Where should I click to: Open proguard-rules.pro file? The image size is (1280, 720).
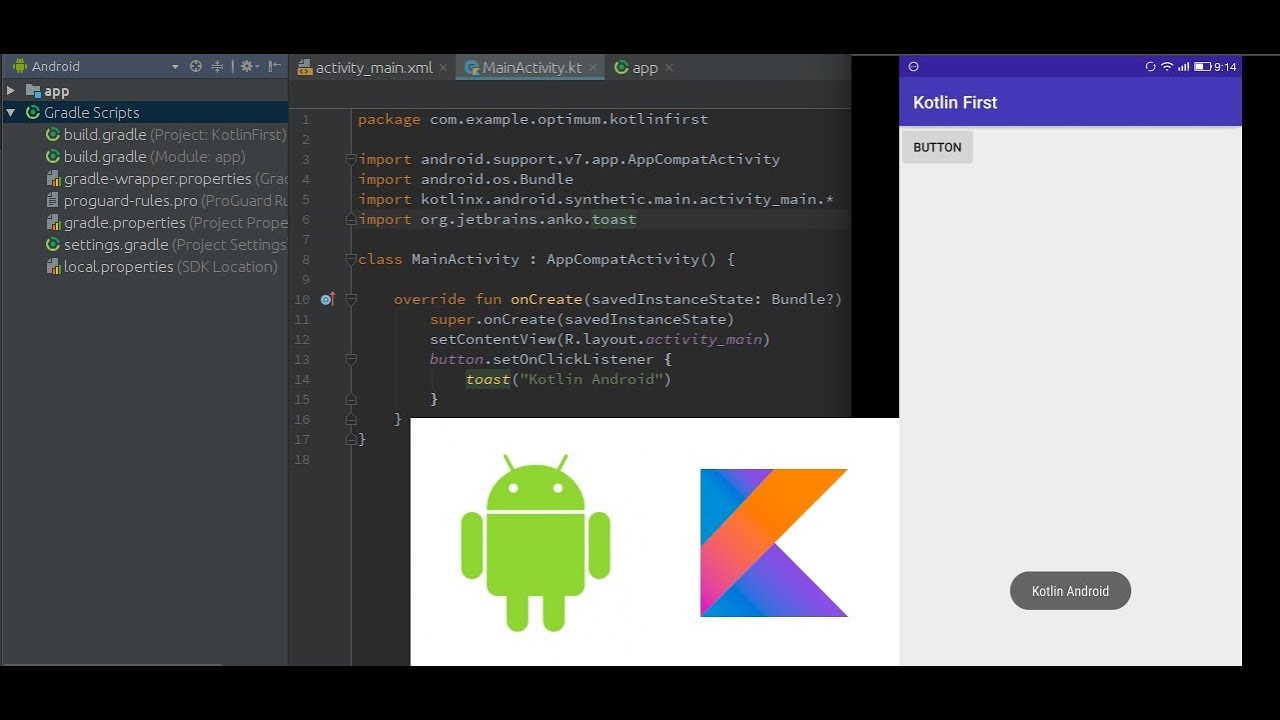(x=166, y=201)
